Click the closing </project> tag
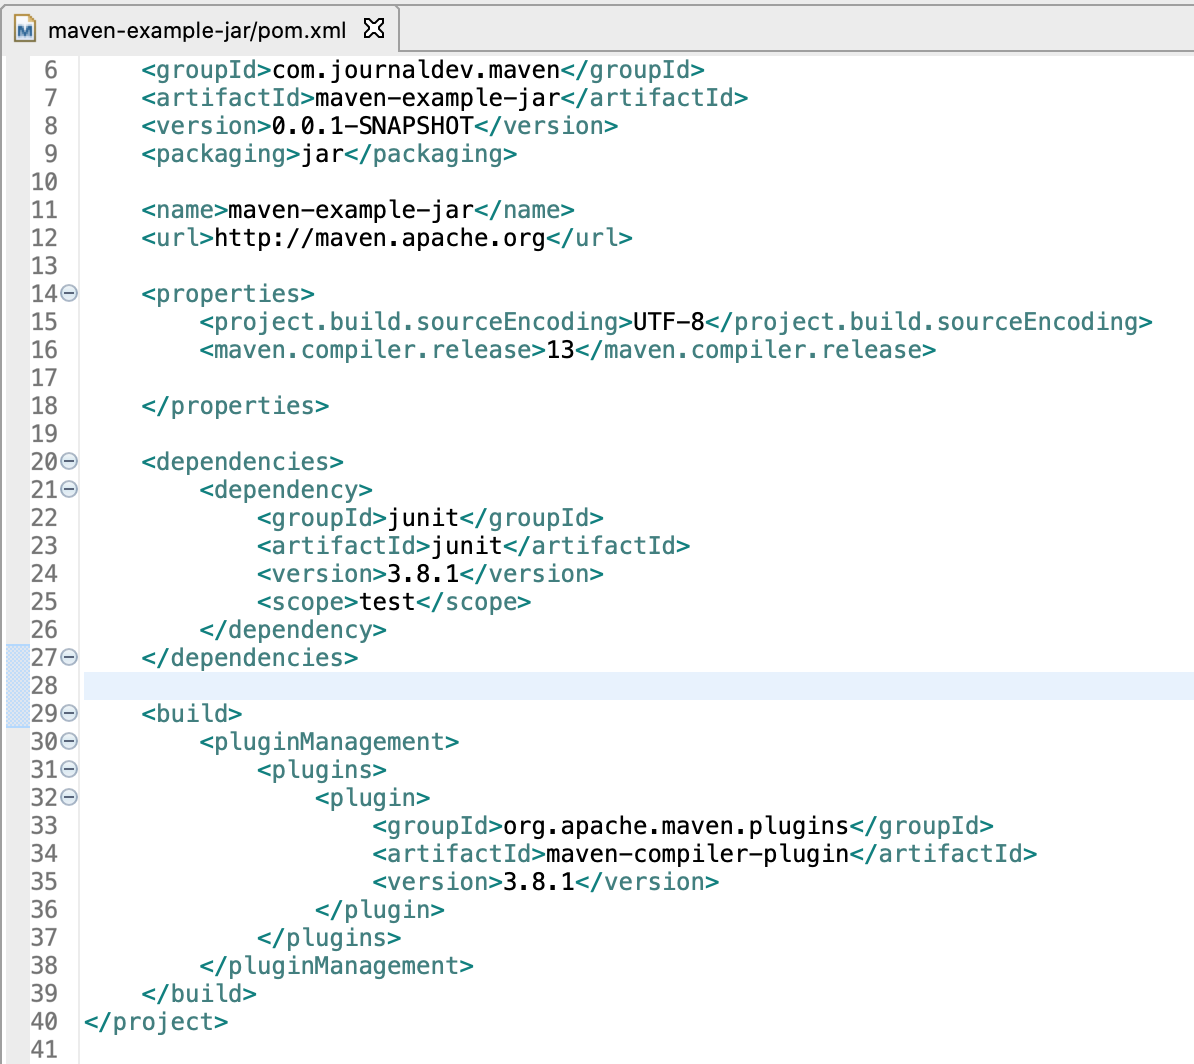The width and height of the screenshot is (1194, 1064). tap(156, 1021)
